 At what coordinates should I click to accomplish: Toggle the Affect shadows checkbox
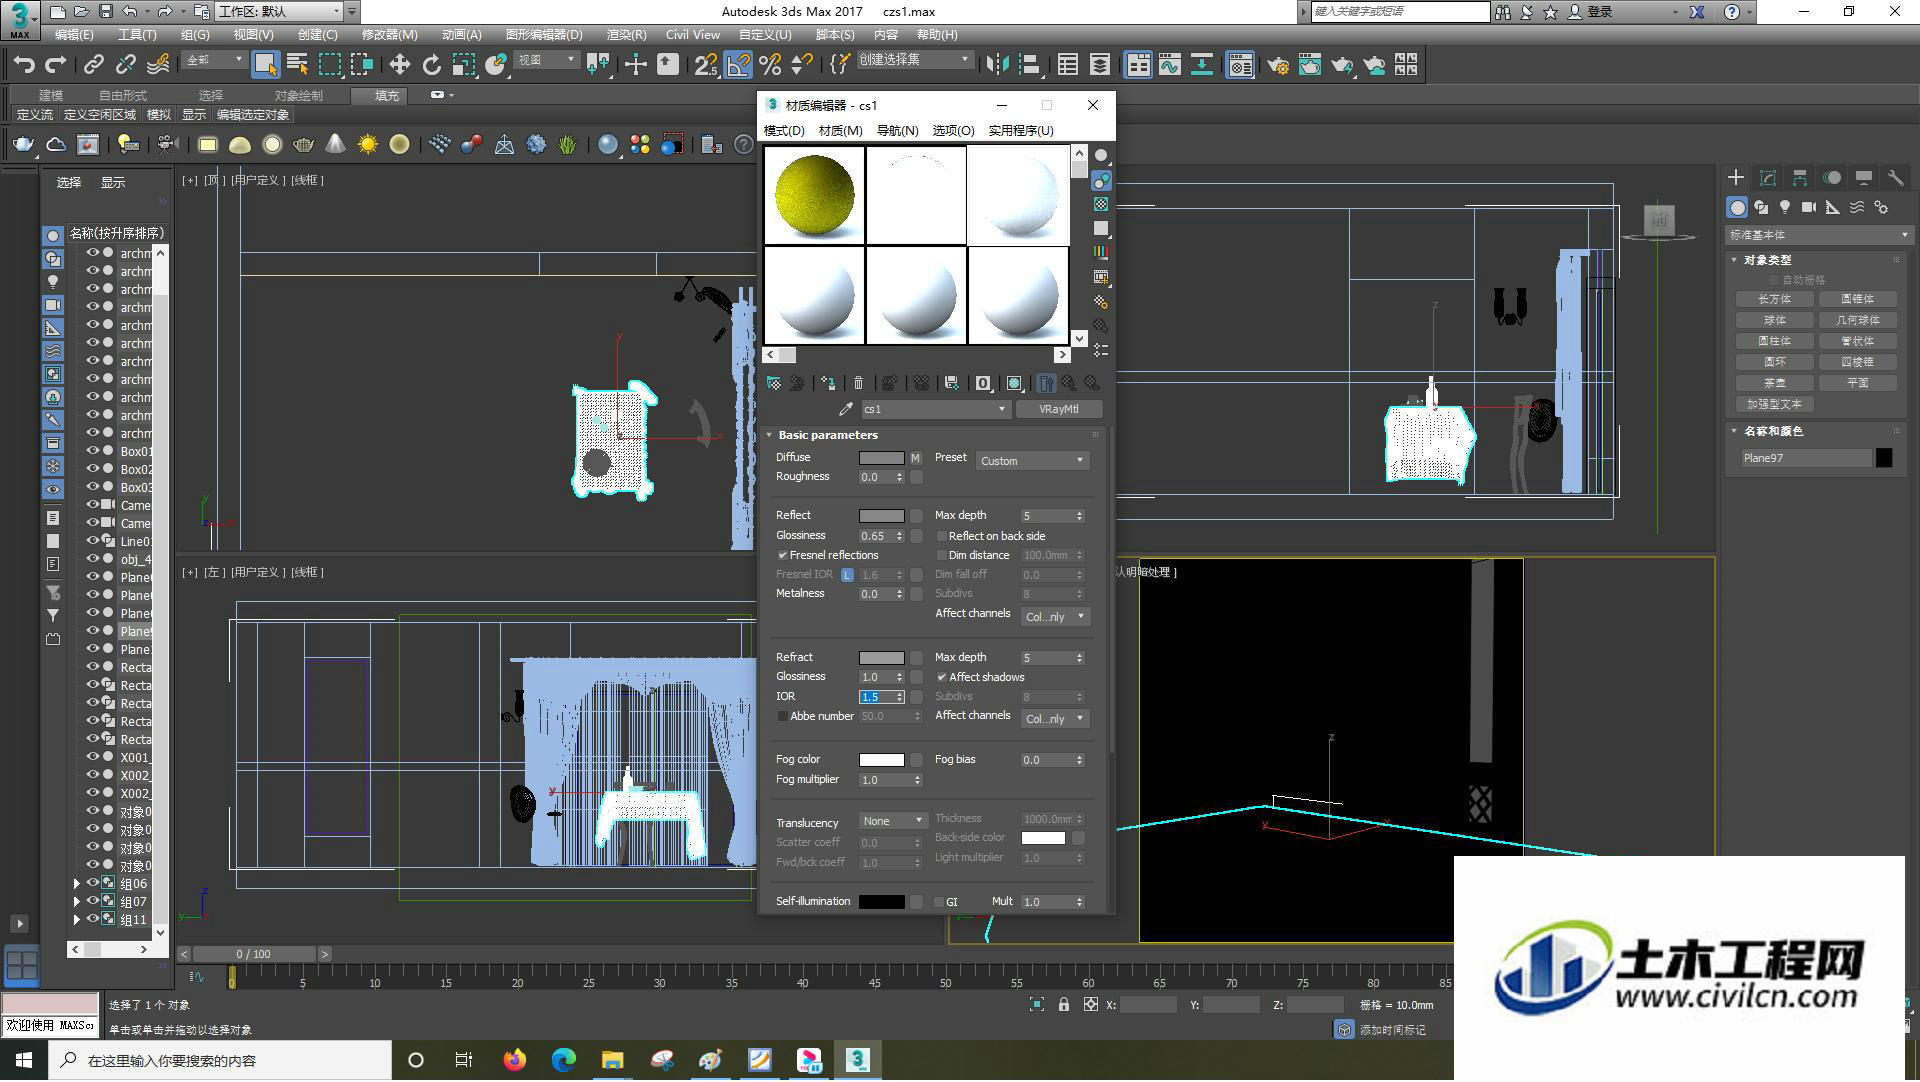(941, 678)
